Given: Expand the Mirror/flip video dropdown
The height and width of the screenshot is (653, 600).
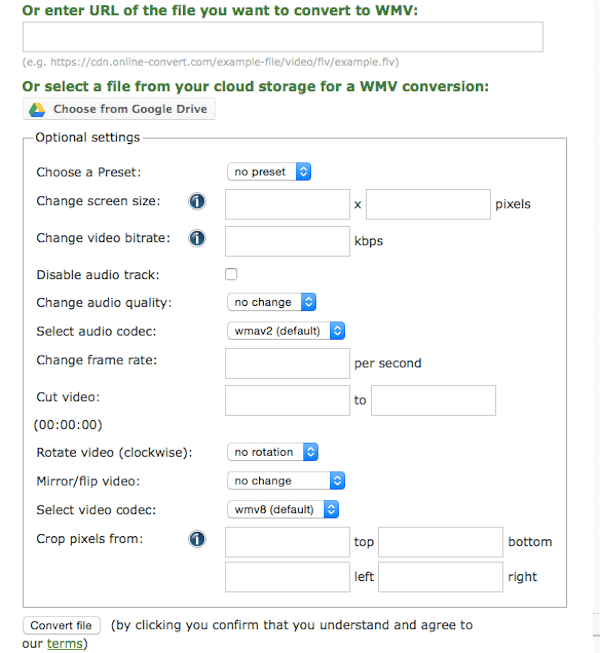Looking at the screenshot, I should pyautogui.click(x=285, y=481).
